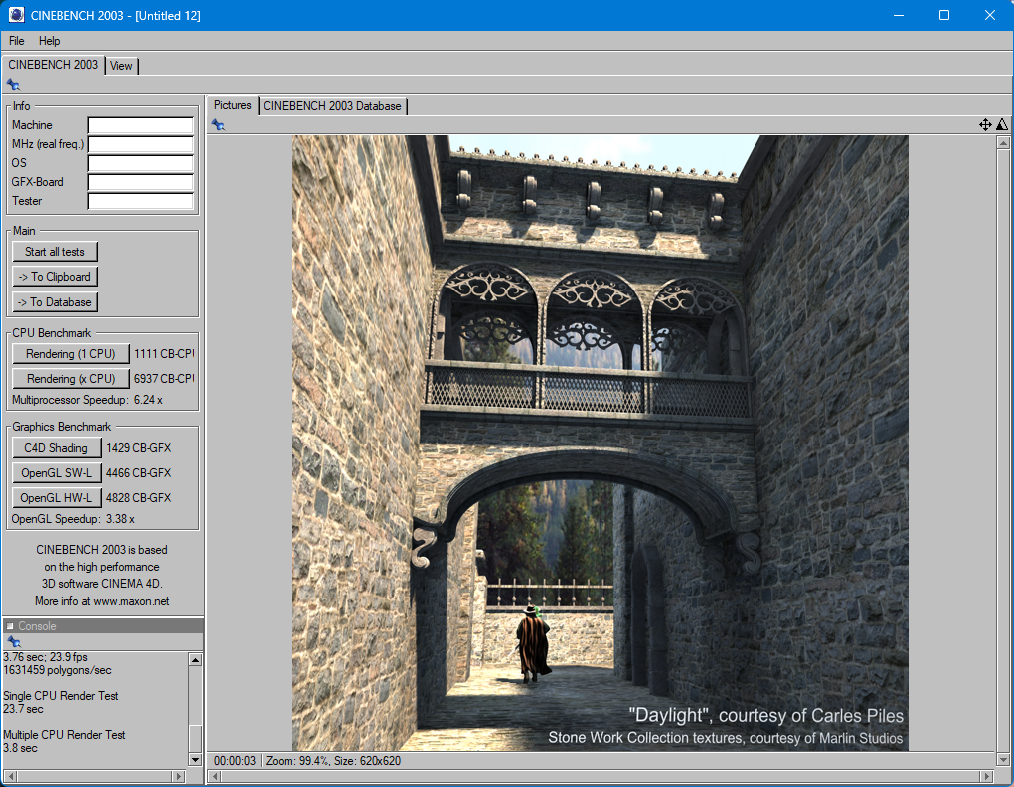Click the pin icon under the Pictures tab

[x=218, y=125]
